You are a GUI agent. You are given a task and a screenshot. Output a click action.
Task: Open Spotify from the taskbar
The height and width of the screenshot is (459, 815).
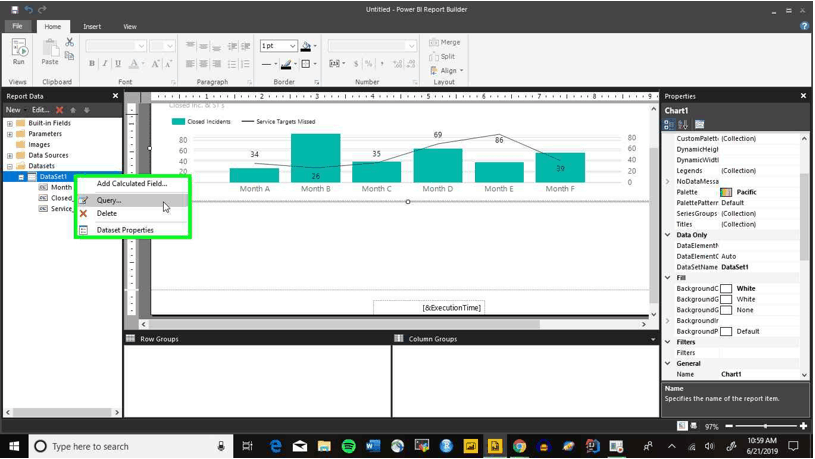pos(349,447)
